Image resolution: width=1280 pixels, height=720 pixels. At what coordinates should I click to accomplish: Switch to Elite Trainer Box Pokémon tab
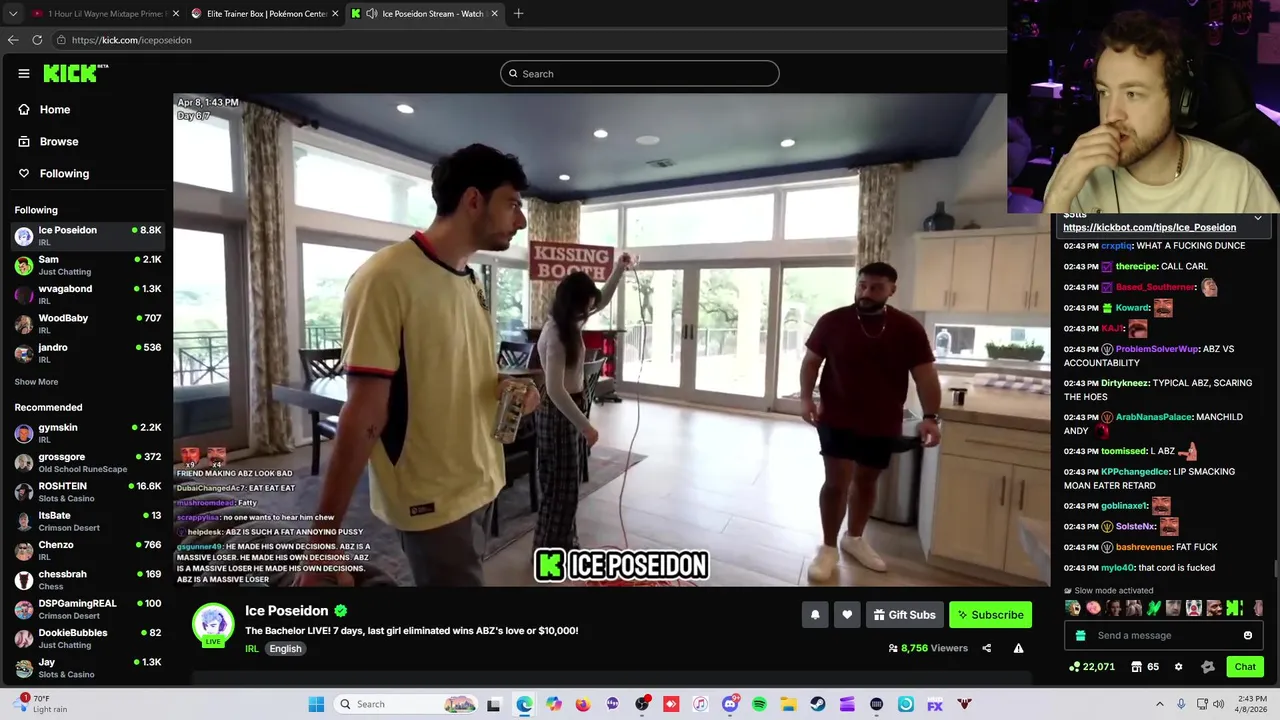pos(265,13)
